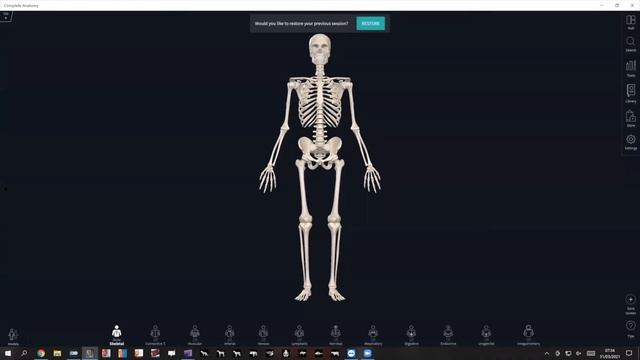Open File Explorer from the taskbar
Viewport: 640px width, 360px height.
click(57, 353)
